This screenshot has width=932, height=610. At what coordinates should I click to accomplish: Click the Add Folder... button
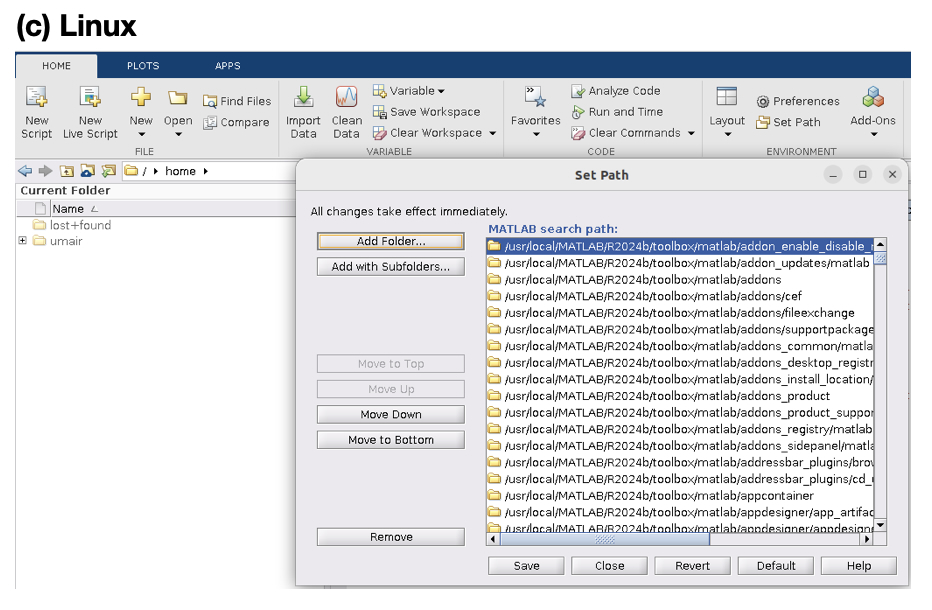[391, 241]
